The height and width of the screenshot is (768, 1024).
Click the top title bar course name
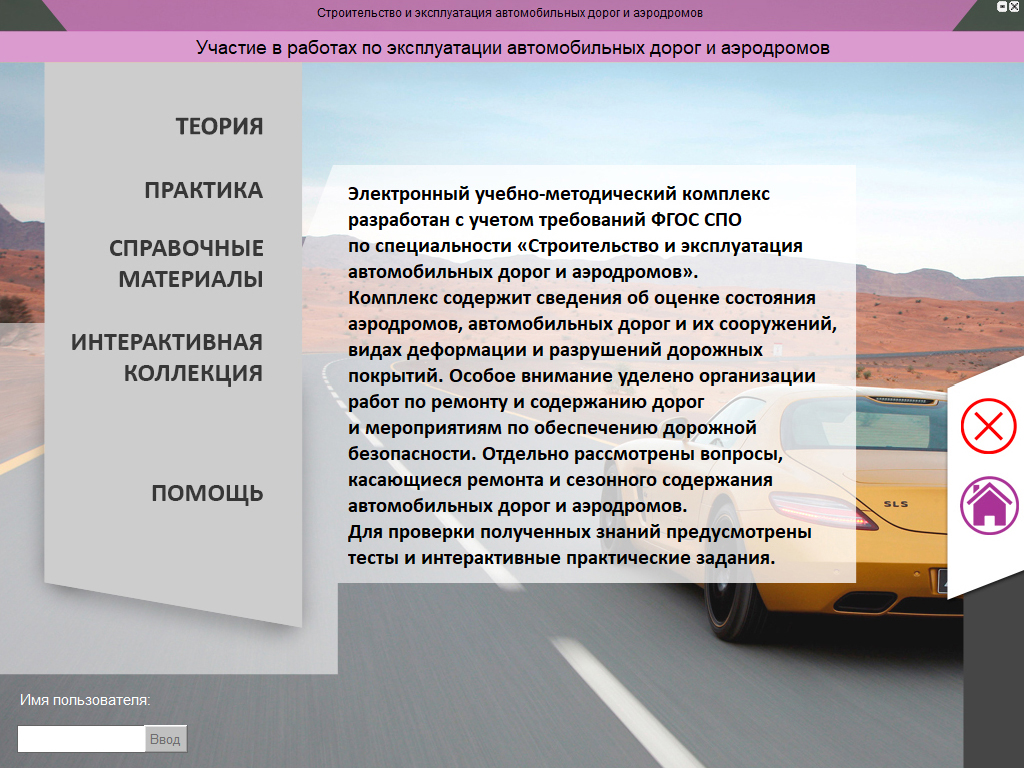tap(509, 14)
